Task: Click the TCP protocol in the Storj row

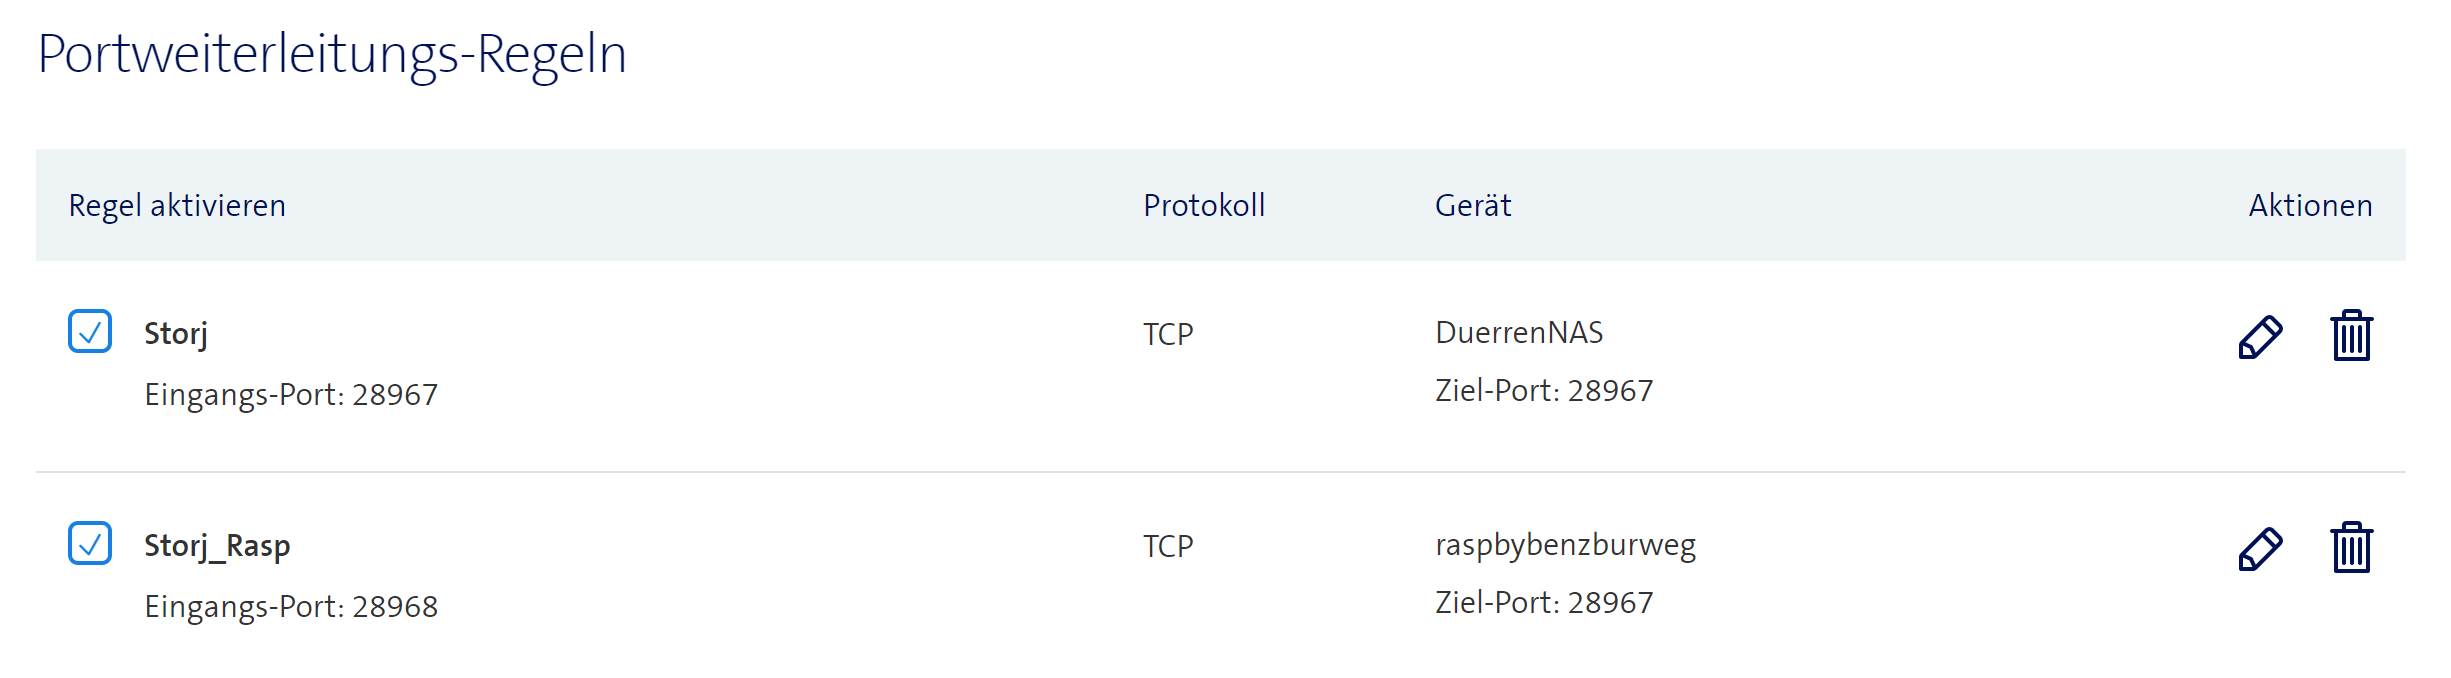Action: coord(1168,335)
